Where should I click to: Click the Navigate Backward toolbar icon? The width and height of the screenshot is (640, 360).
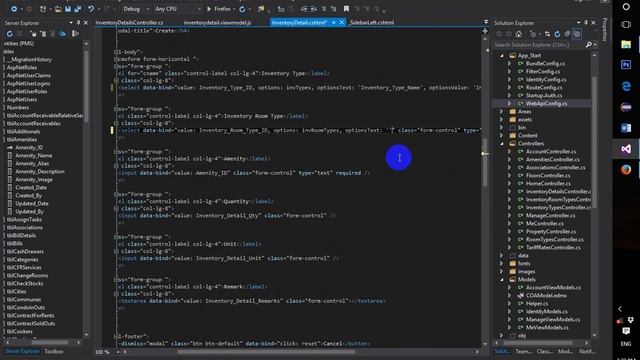tap(14, 9)
